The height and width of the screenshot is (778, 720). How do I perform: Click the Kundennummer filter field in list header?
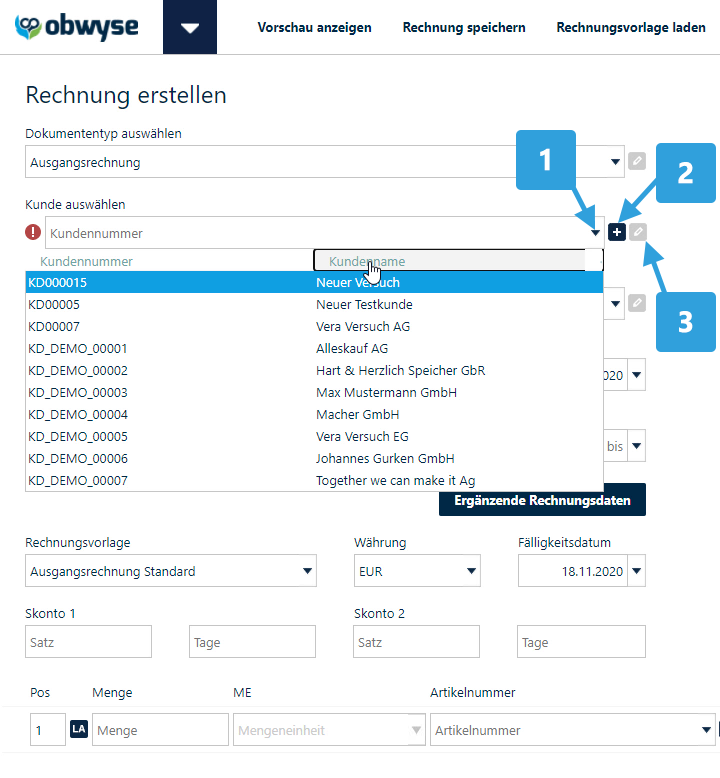[x=169, y=261]
